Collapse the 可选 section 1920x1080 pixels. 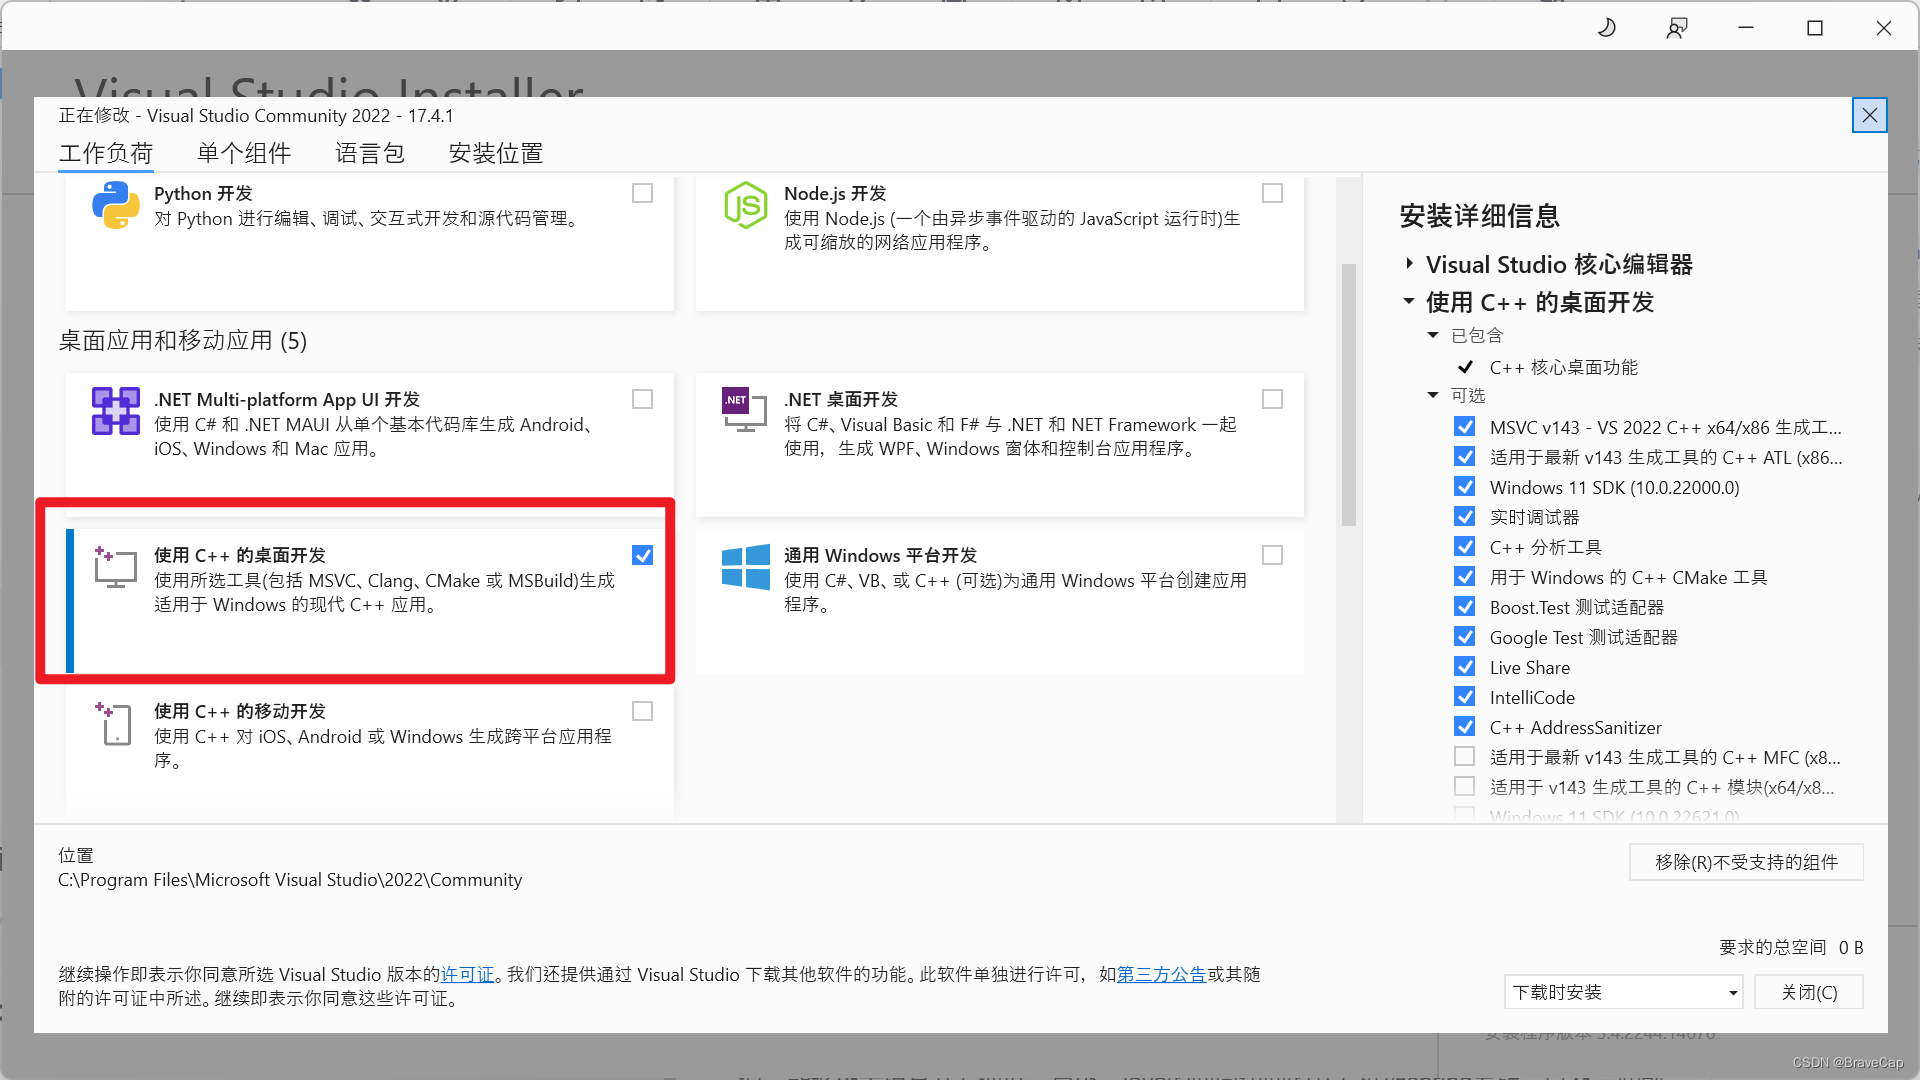[1433, 395]
